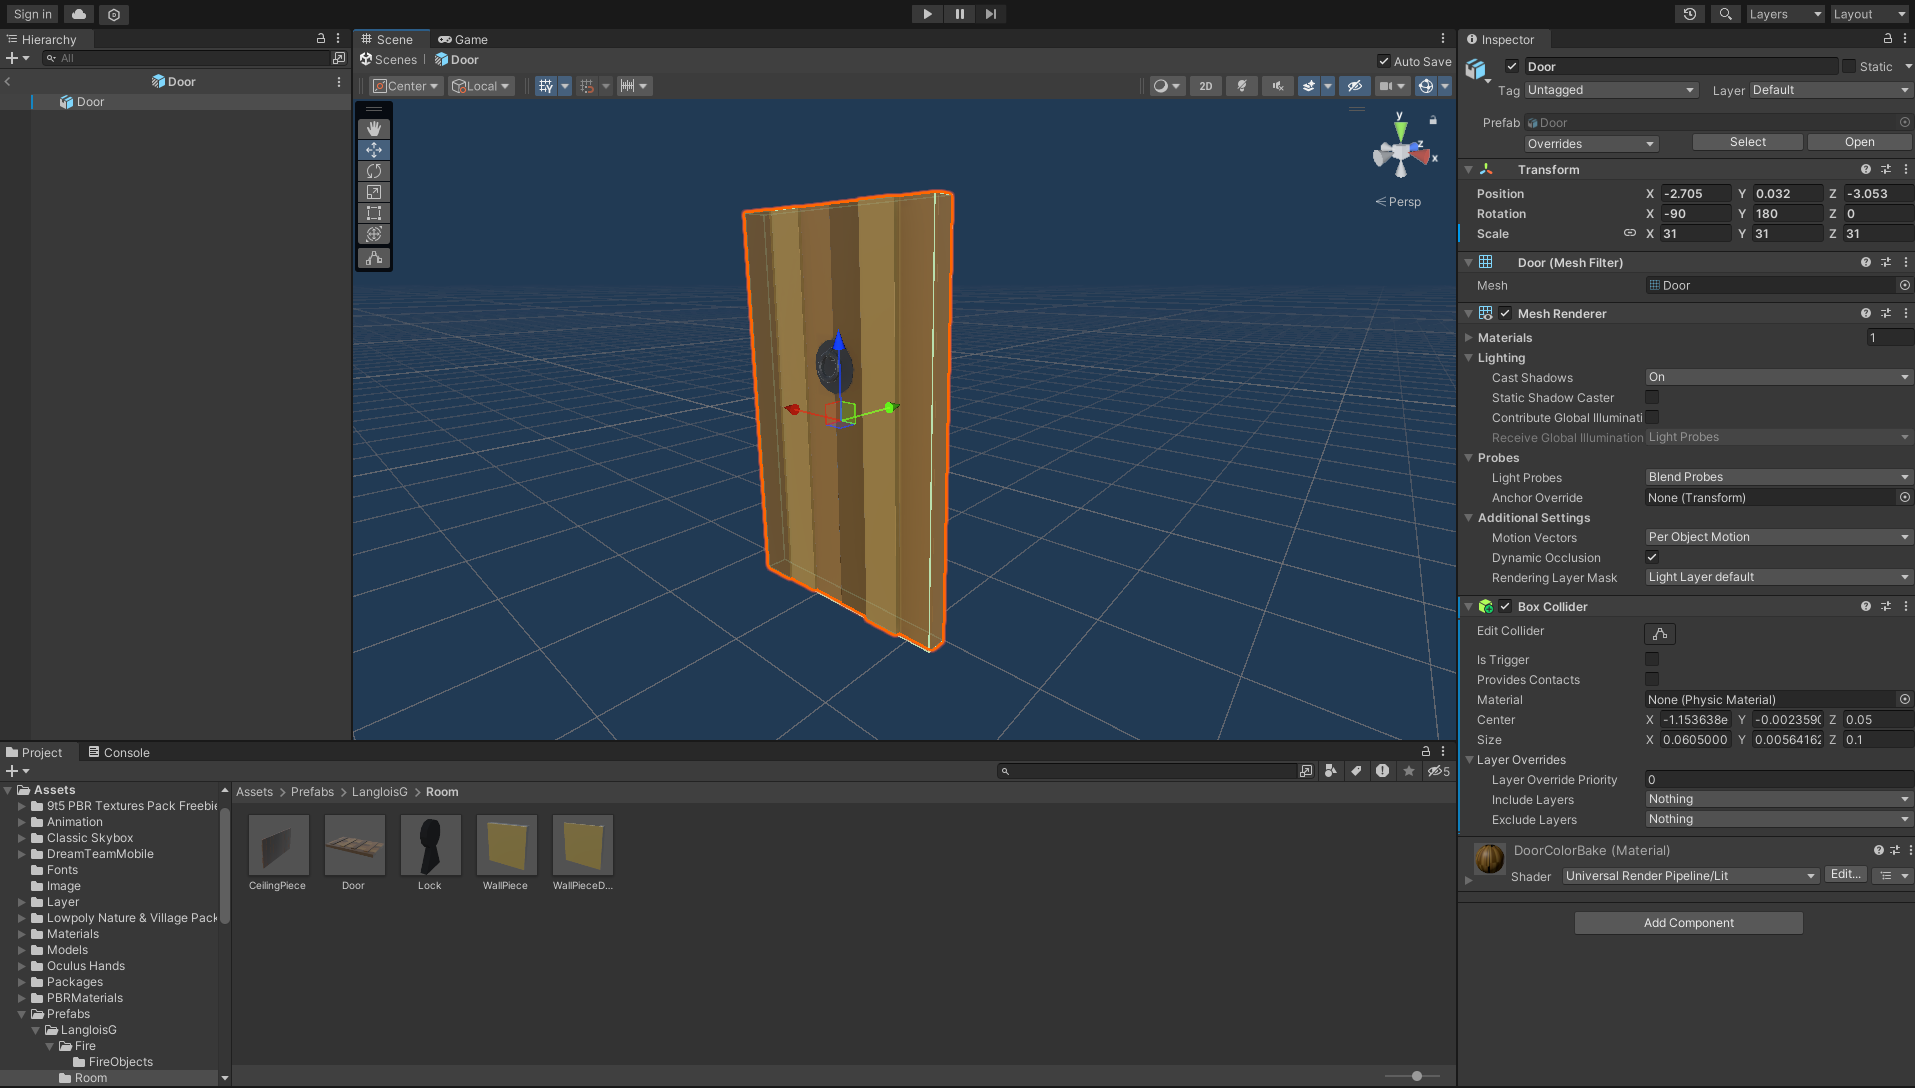Uncheck Auto Save in Scene toolbar
The height and width of the screenshot is (1088, 1915).
[x=1384, y=61]
